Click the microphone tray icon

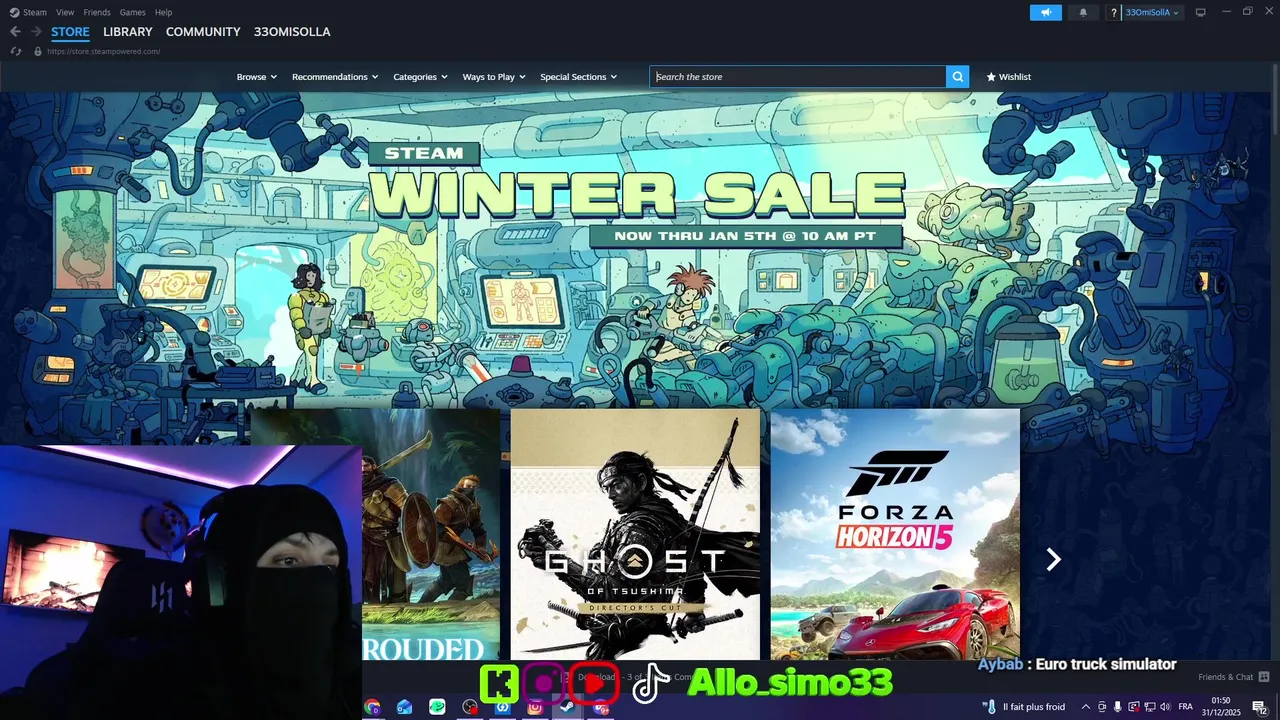[1117, 707]
